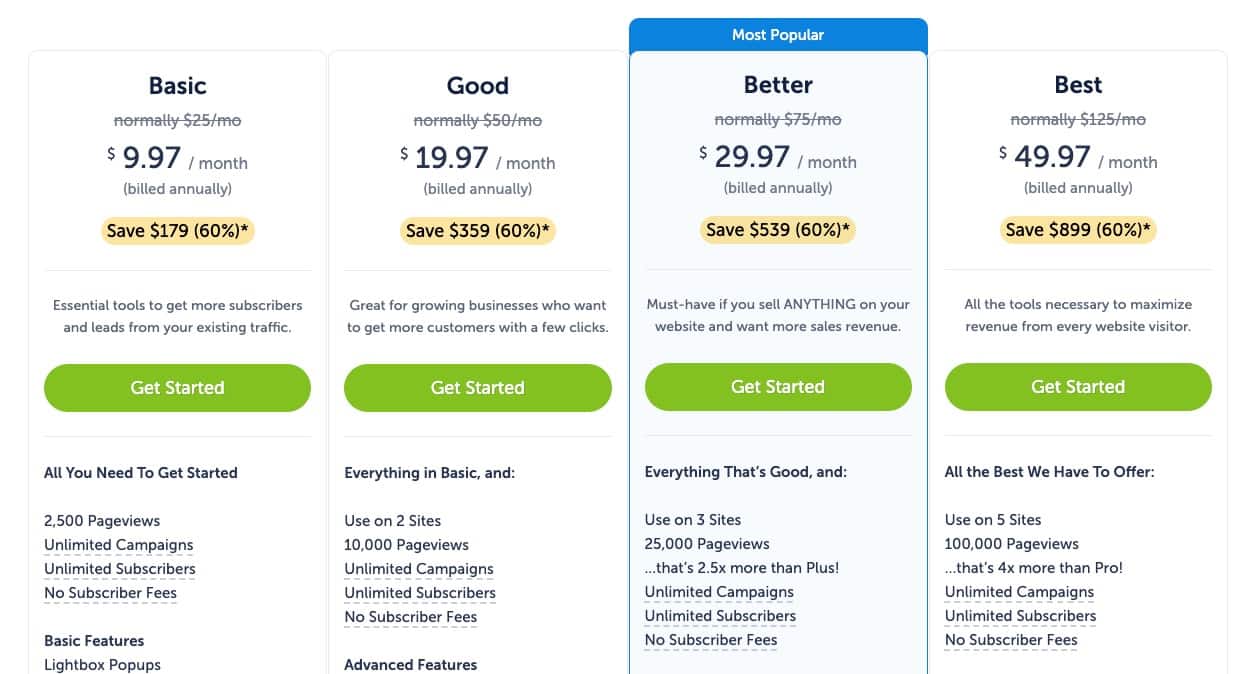
Task: Click Unlimited Subscribers in Best column
Action: point(1020,616)
